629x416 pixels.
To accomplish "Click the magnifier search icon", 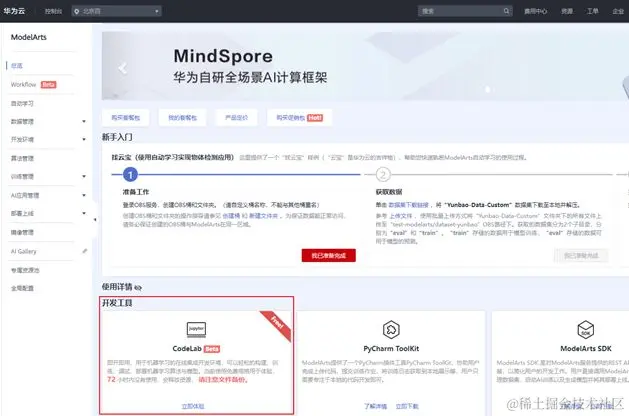I will tap(507, 11).
